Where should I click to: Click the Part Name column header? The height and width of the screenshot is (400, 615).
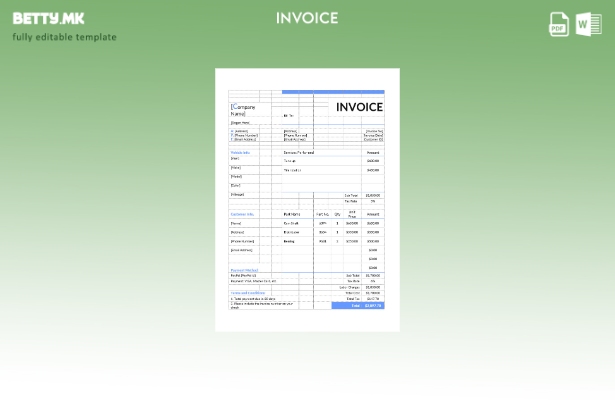point(292,214)
